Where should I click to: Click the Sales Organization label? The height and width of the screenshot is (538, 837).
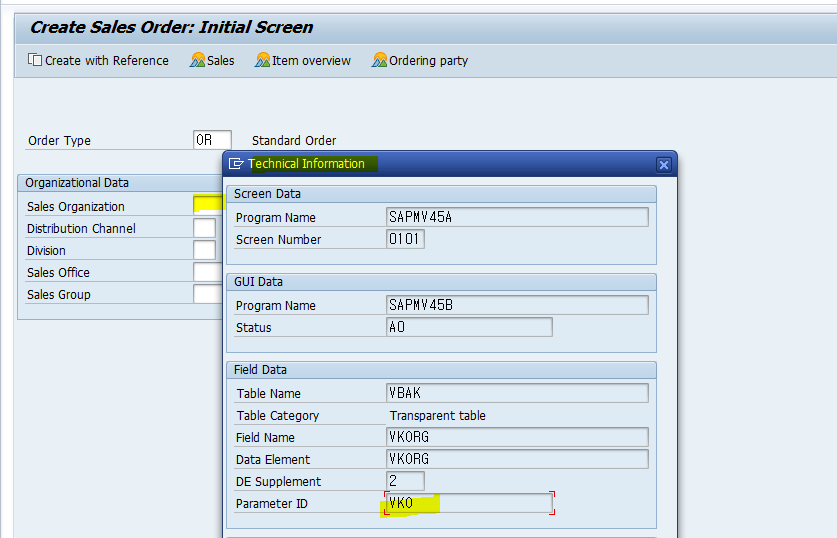point(76,207)
